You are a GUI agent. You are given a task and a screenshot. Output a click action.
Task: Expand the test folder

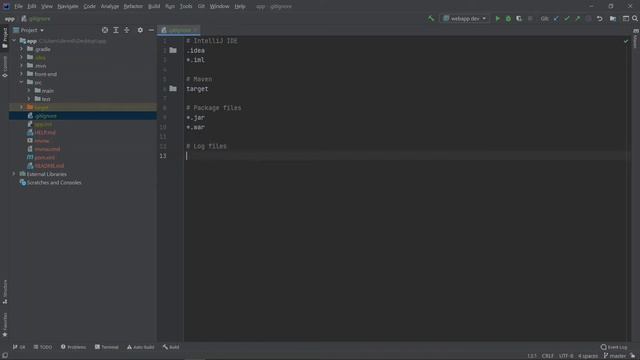[29, 99]
